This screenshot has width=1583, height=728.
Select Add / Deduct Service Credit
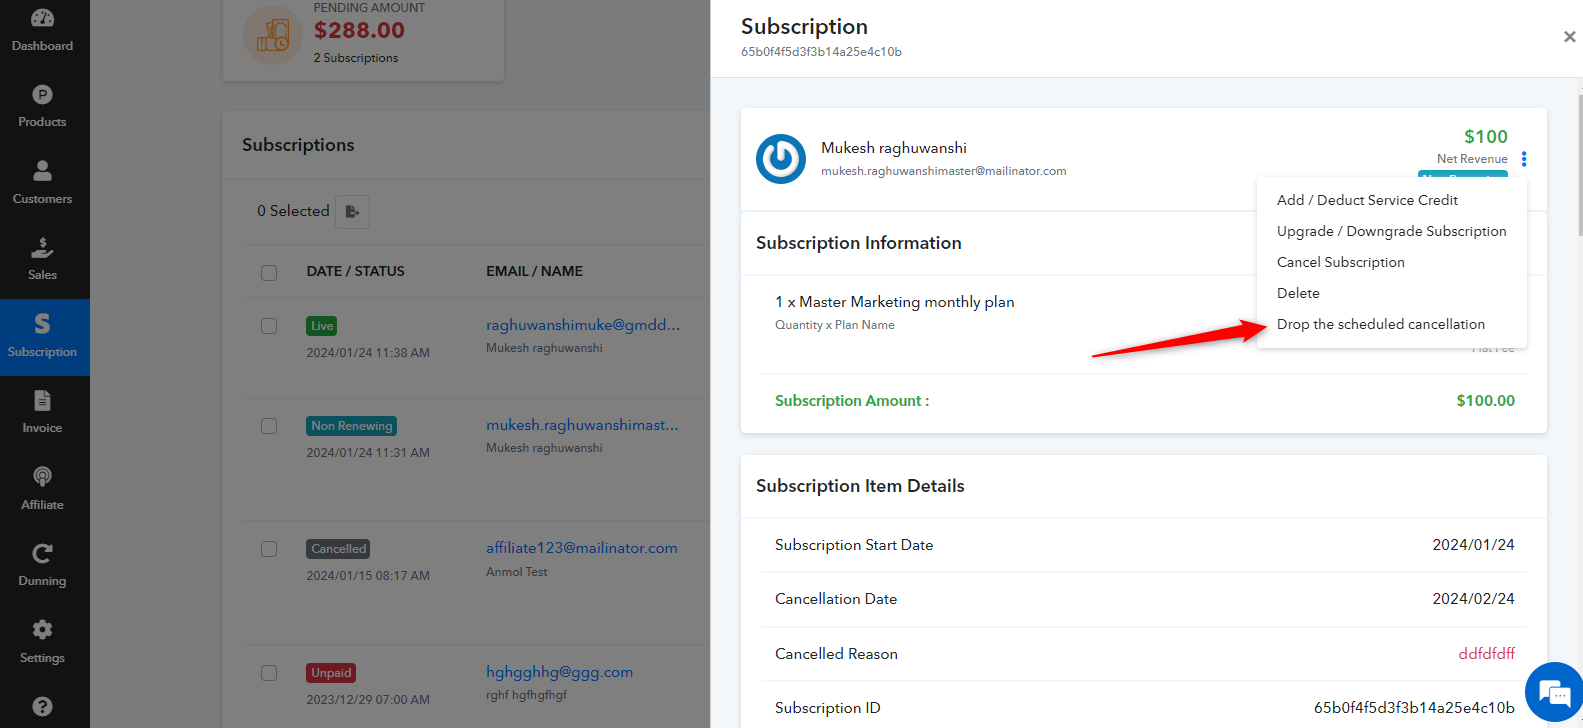pyautogui.click(x=1367, y=200)
